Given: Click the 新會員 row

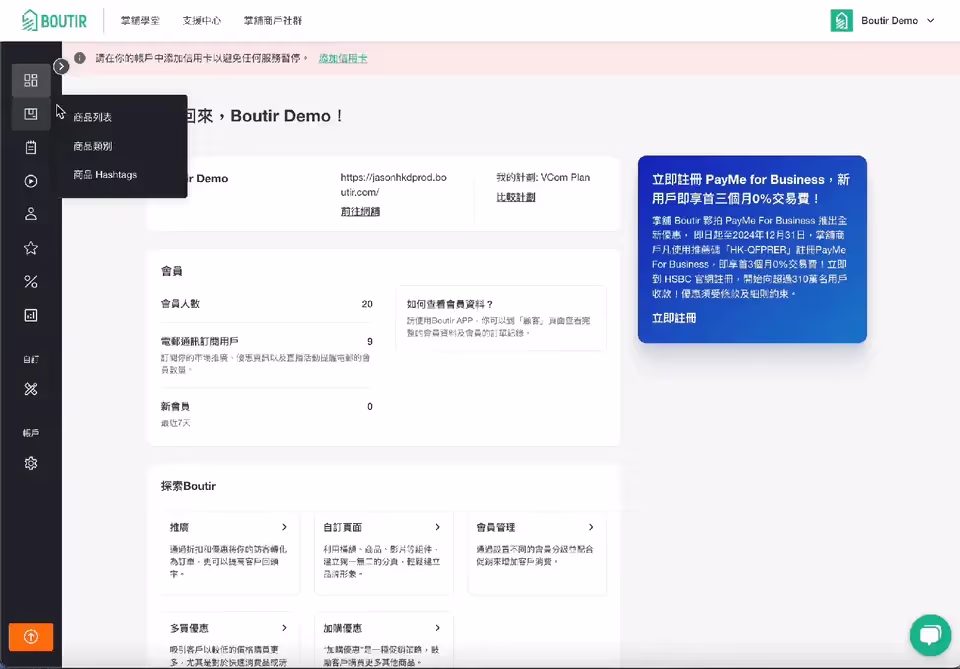Looking at the screenshot, I should tap(266, 414).
